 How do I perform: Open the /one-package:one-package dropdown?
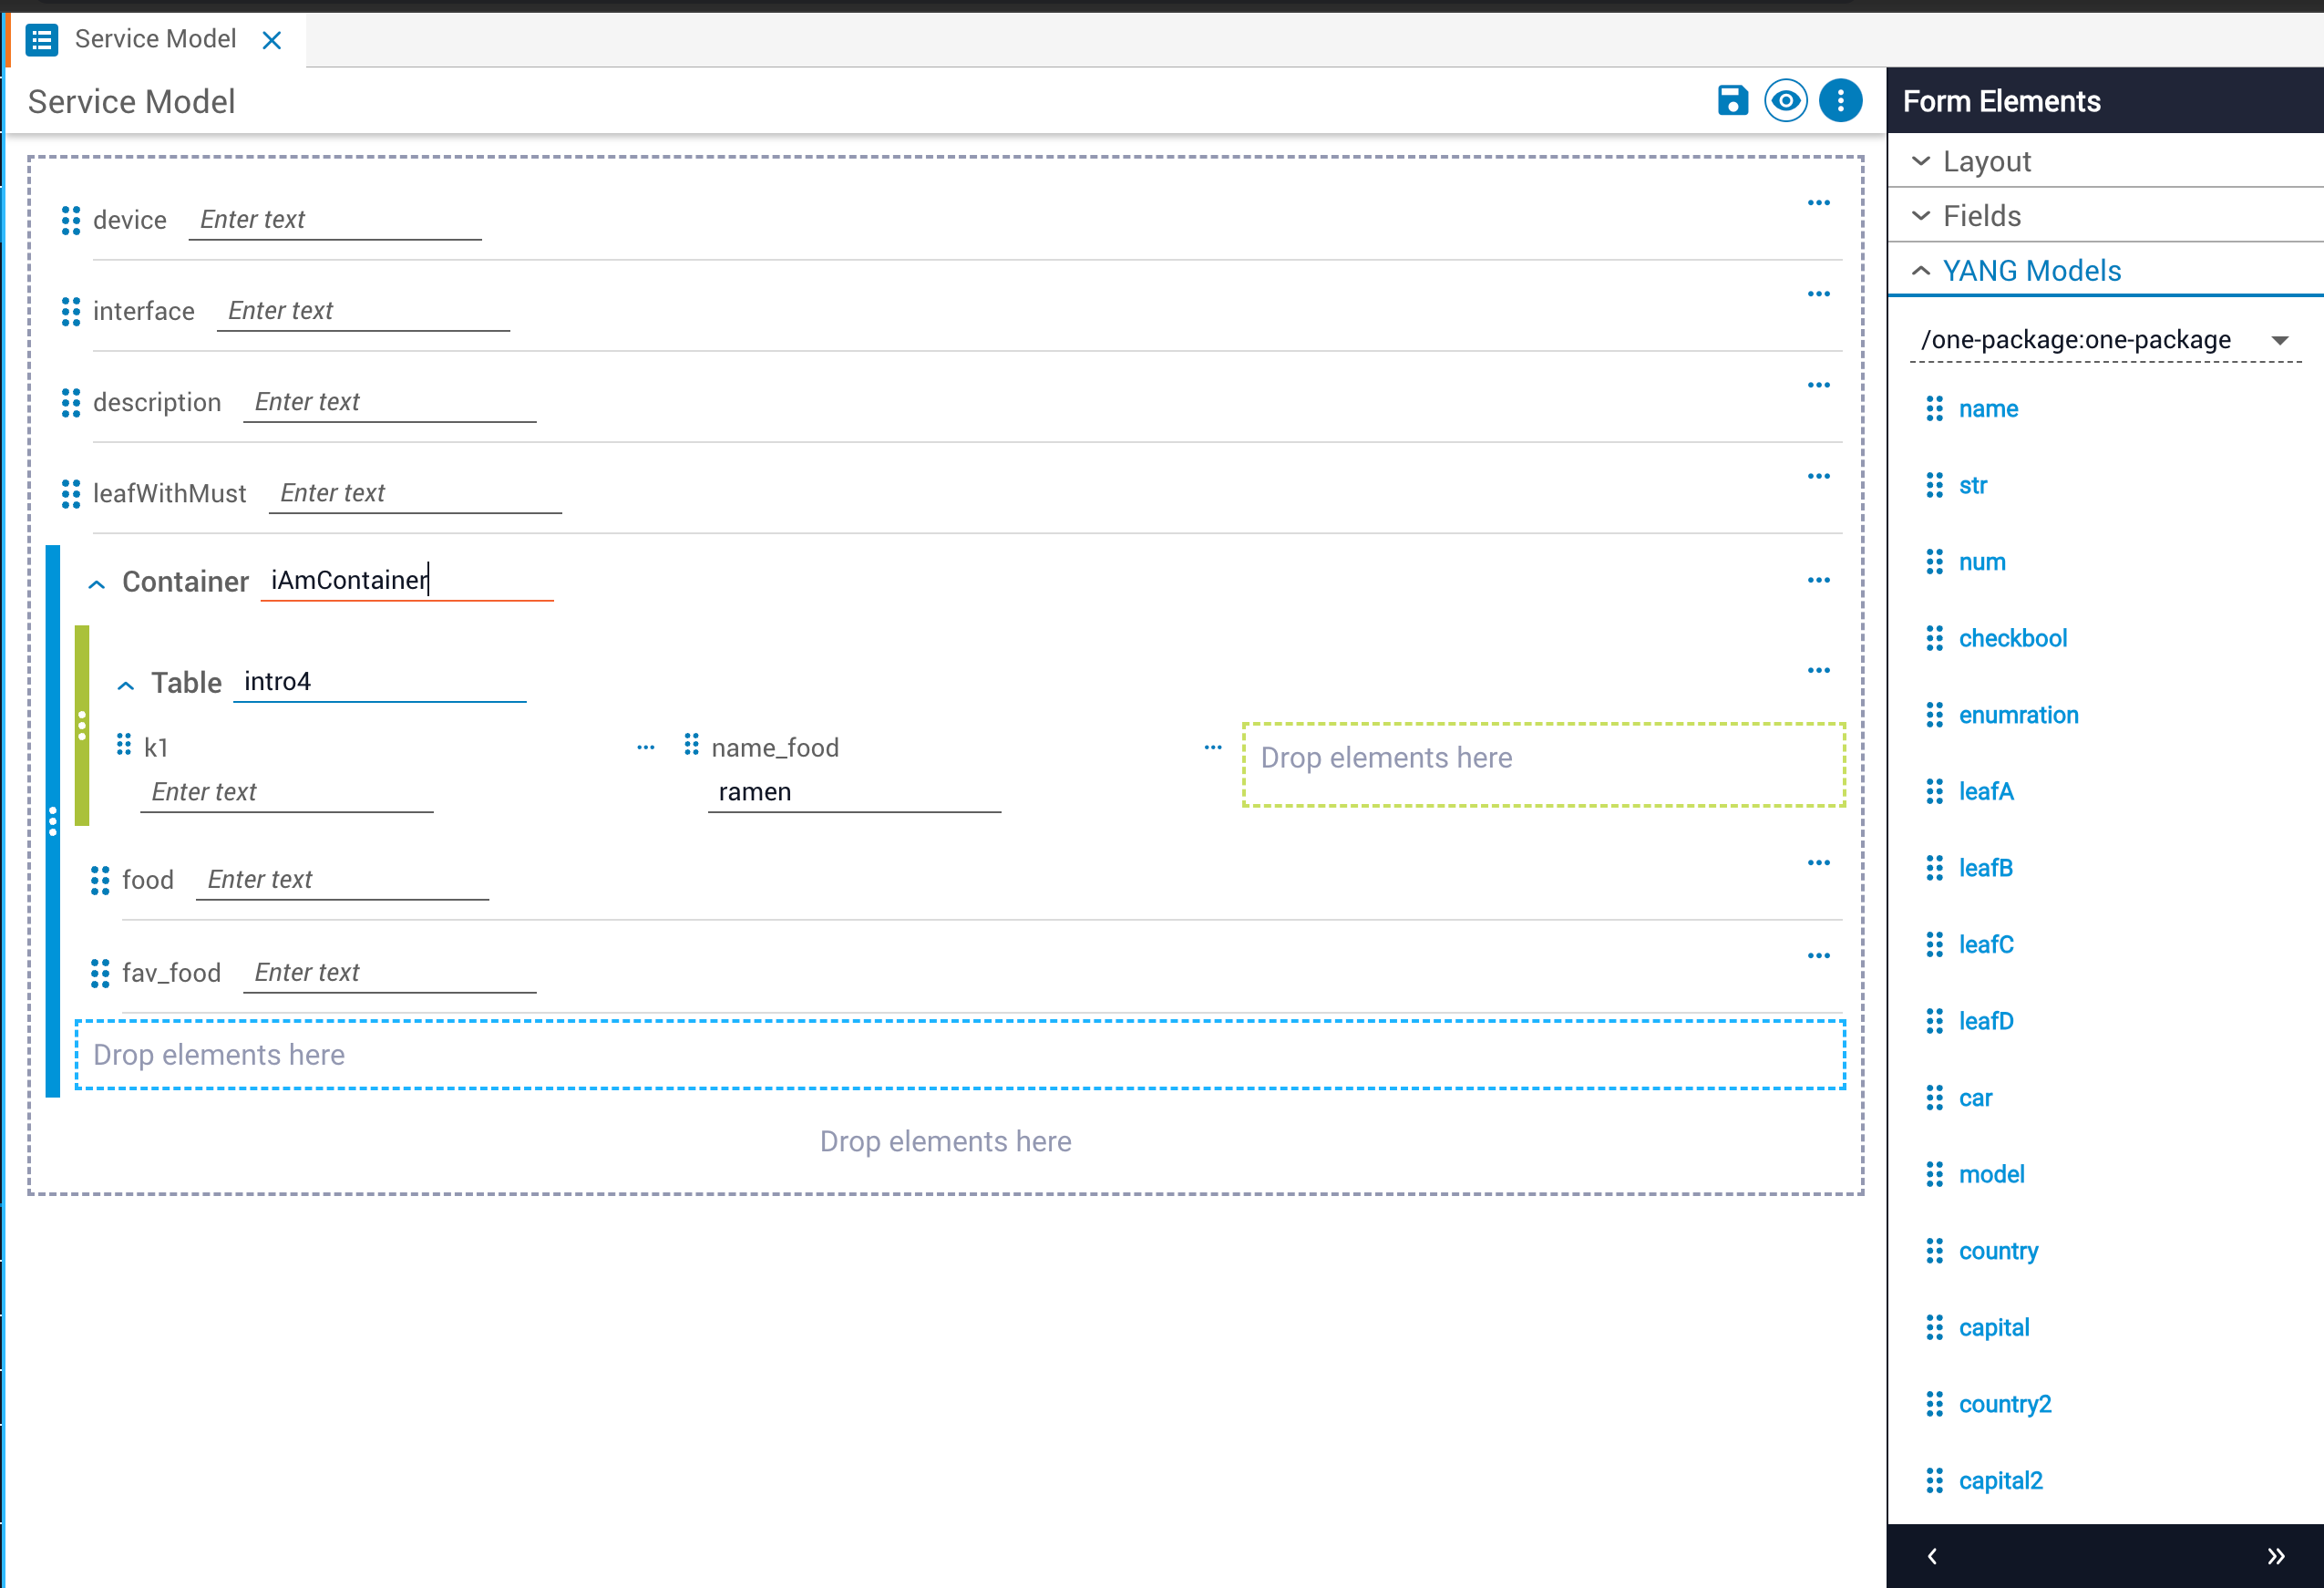(2104, 340)
